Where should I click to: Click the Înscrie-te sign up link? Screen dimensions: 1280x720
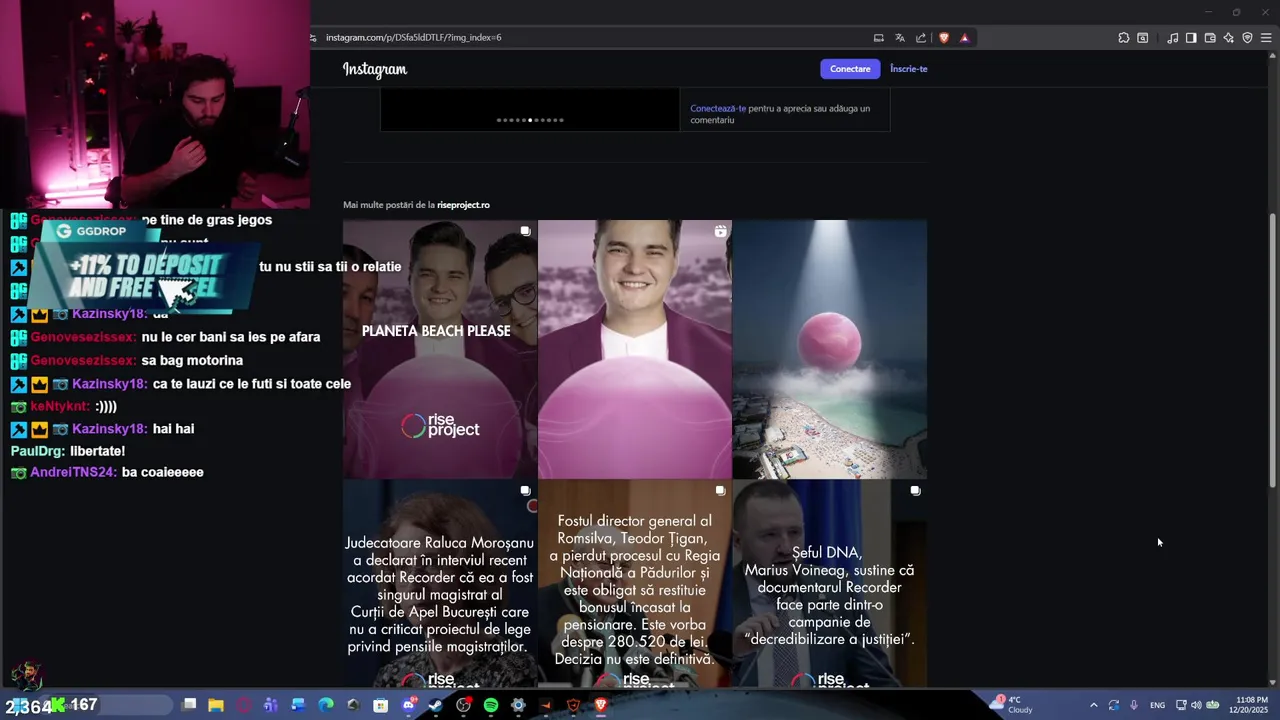[x=909, y=69]
